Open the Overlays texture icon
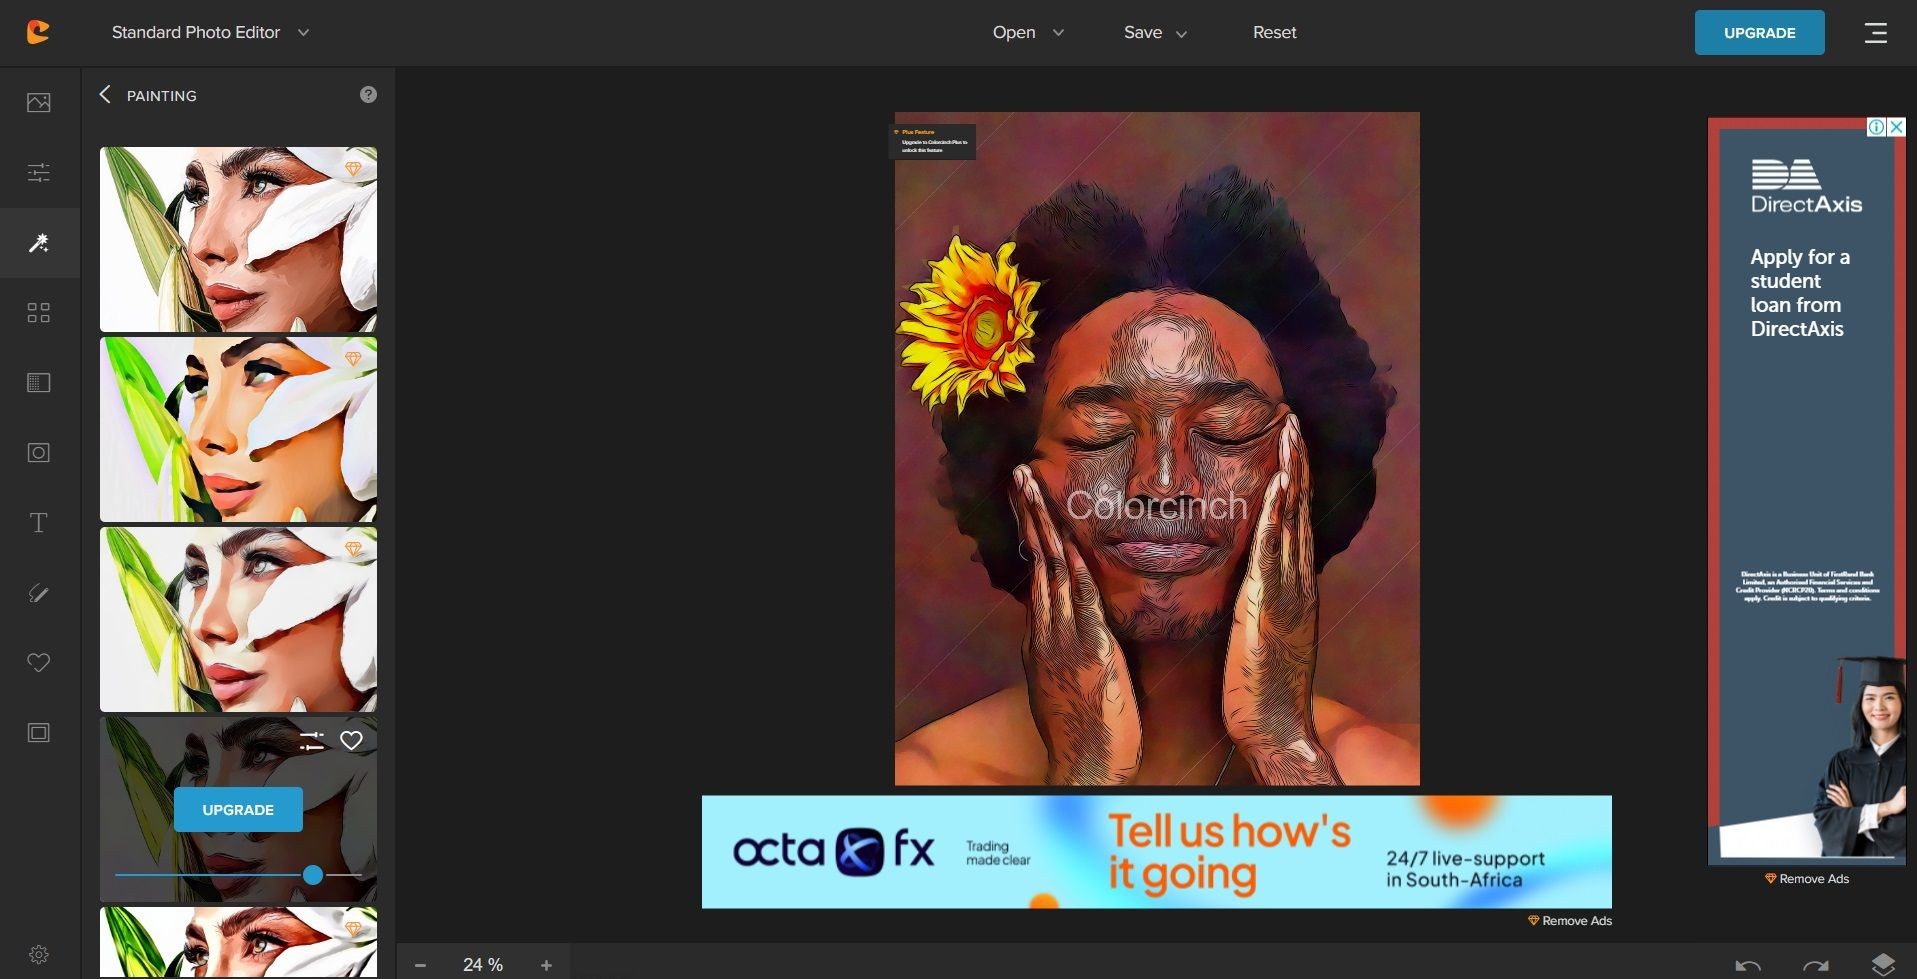1917x979 pixels. point(39,383)
